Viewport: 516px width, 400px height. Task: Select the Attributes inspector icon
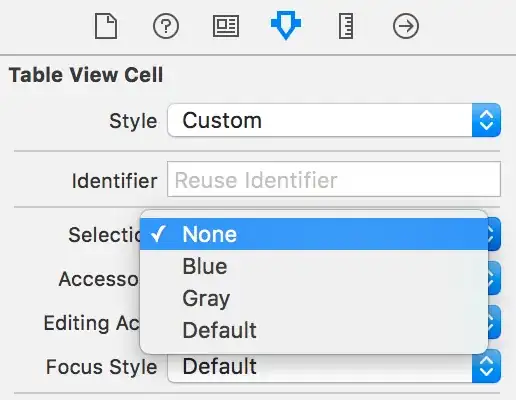click(x=286, y=25)
